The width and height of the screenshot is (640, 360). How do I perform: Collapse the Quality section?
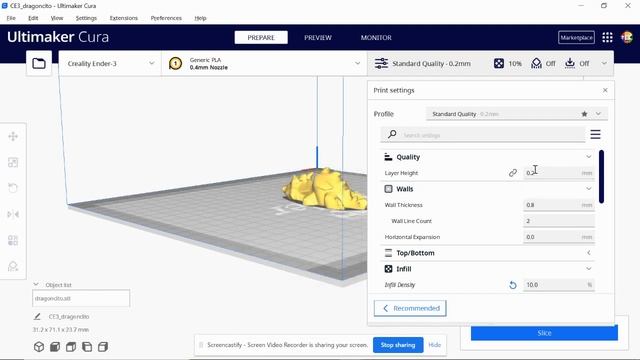tap(589, 157)
